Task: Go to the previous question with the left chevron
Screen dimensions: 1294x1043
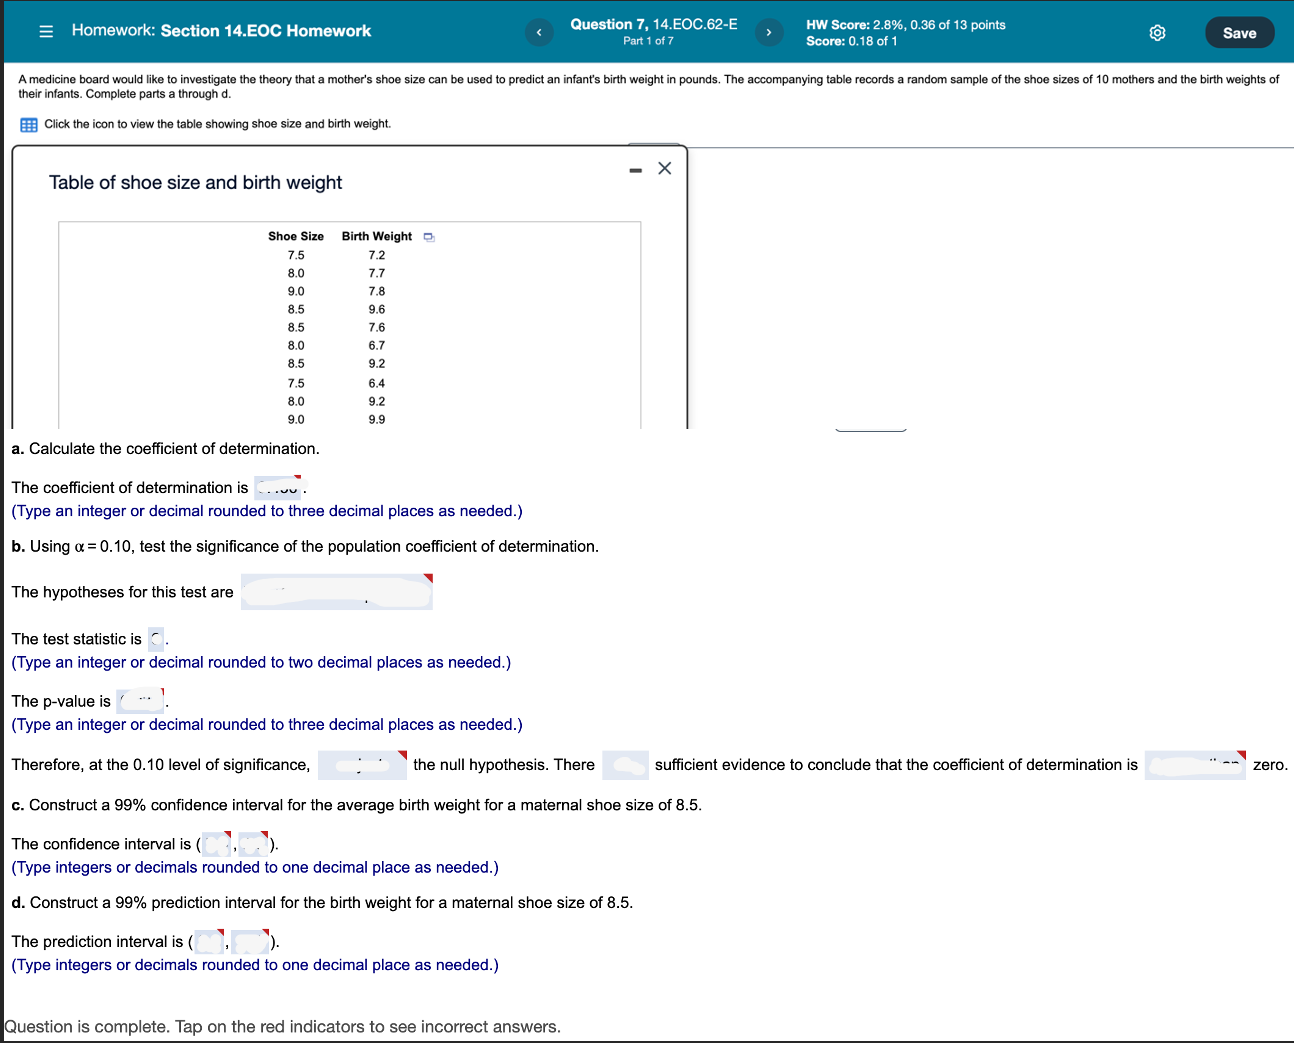Action: coord(539,32)
